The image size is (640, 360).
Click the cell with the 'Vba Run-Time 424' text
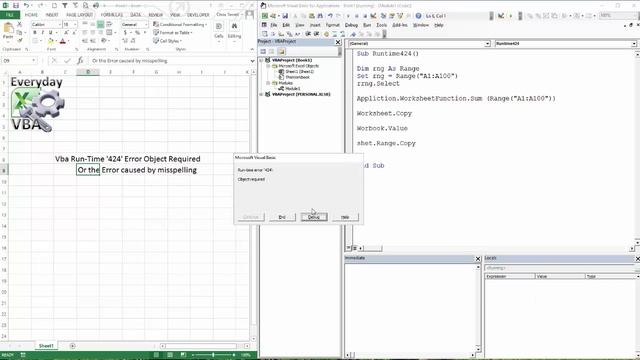[128, 159]
